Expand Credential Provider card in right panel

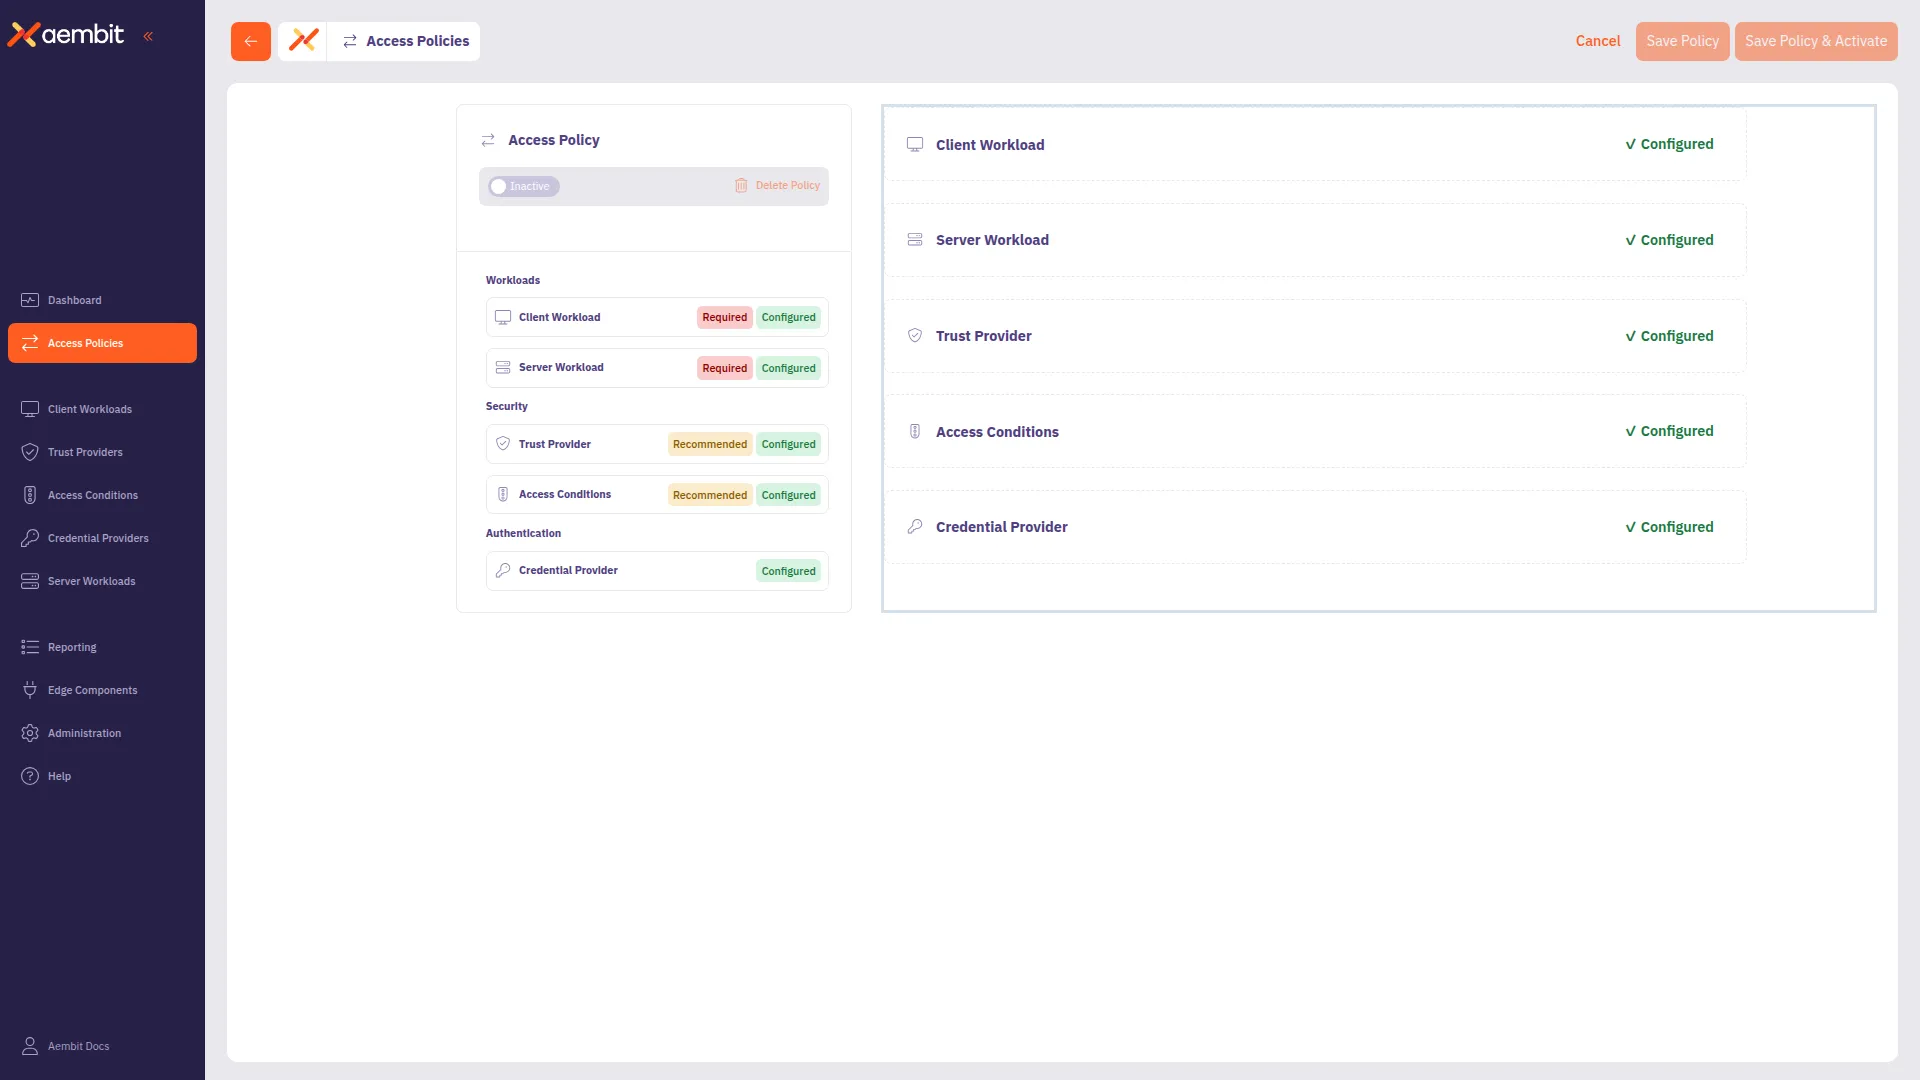click(x=1316, y=527)
